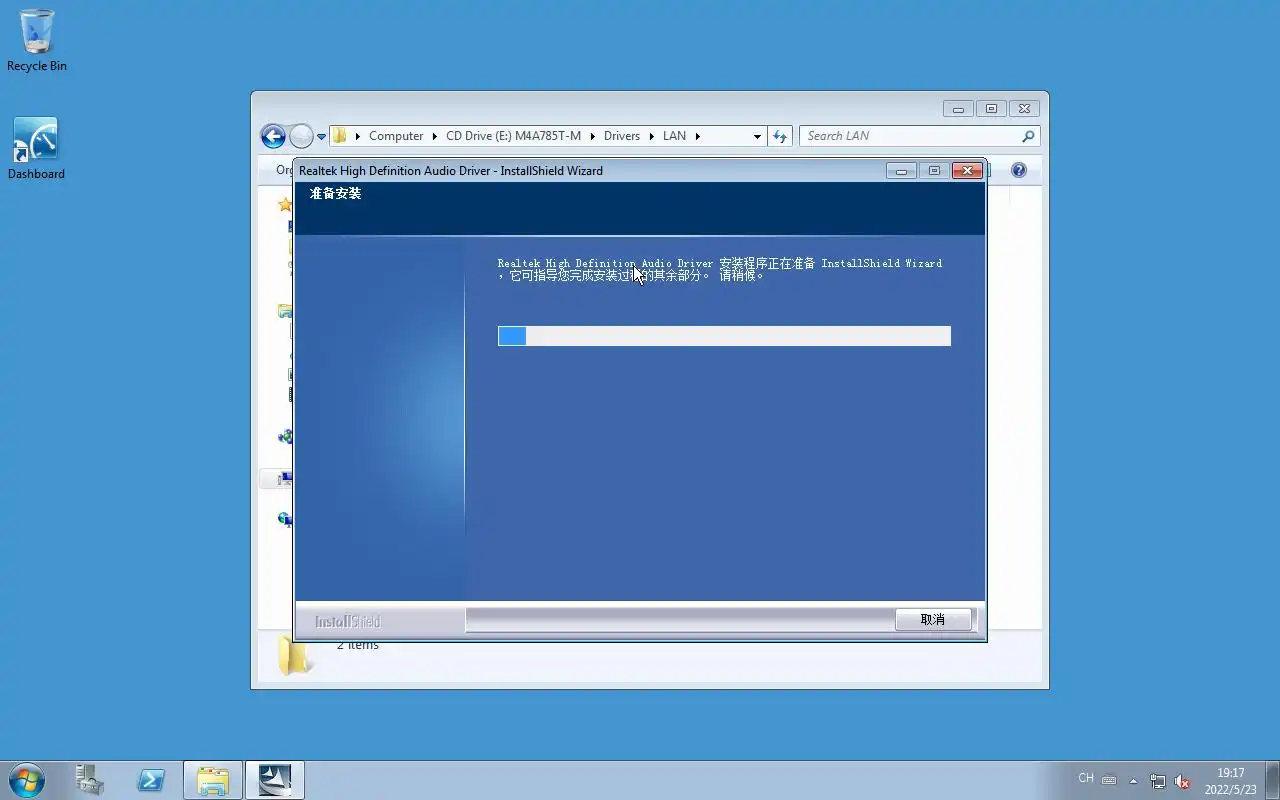This screenshot has width=1280, height=800.
Task: Open the clock showing 19:17
Action: (1230, 781)
